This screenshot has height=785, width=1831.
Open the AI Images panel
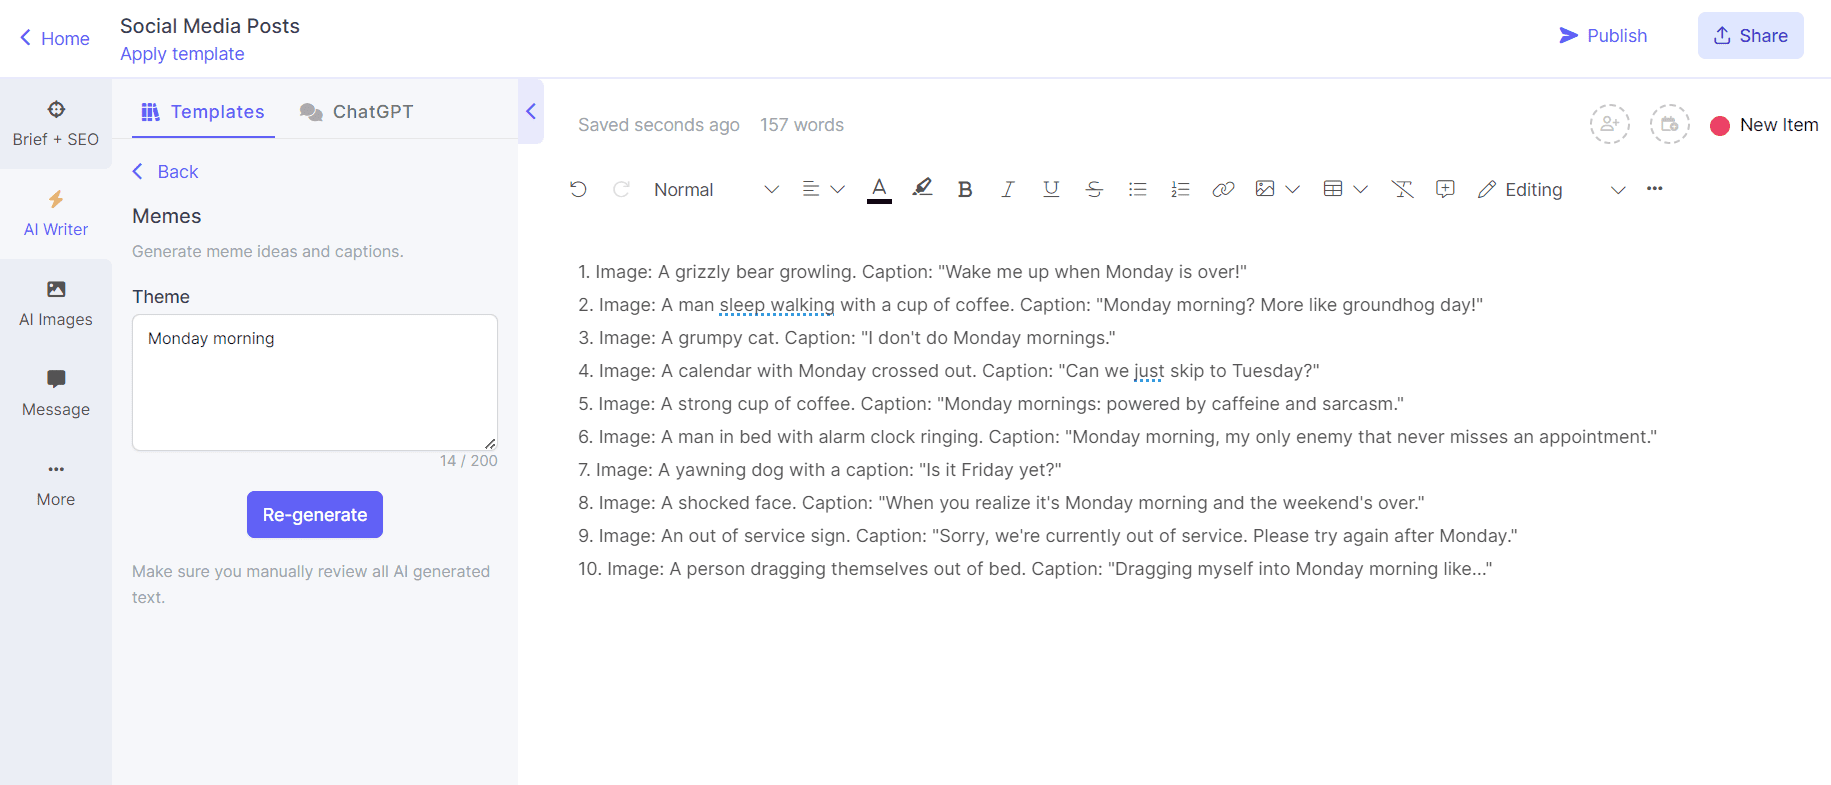click(x=56, y=304)
